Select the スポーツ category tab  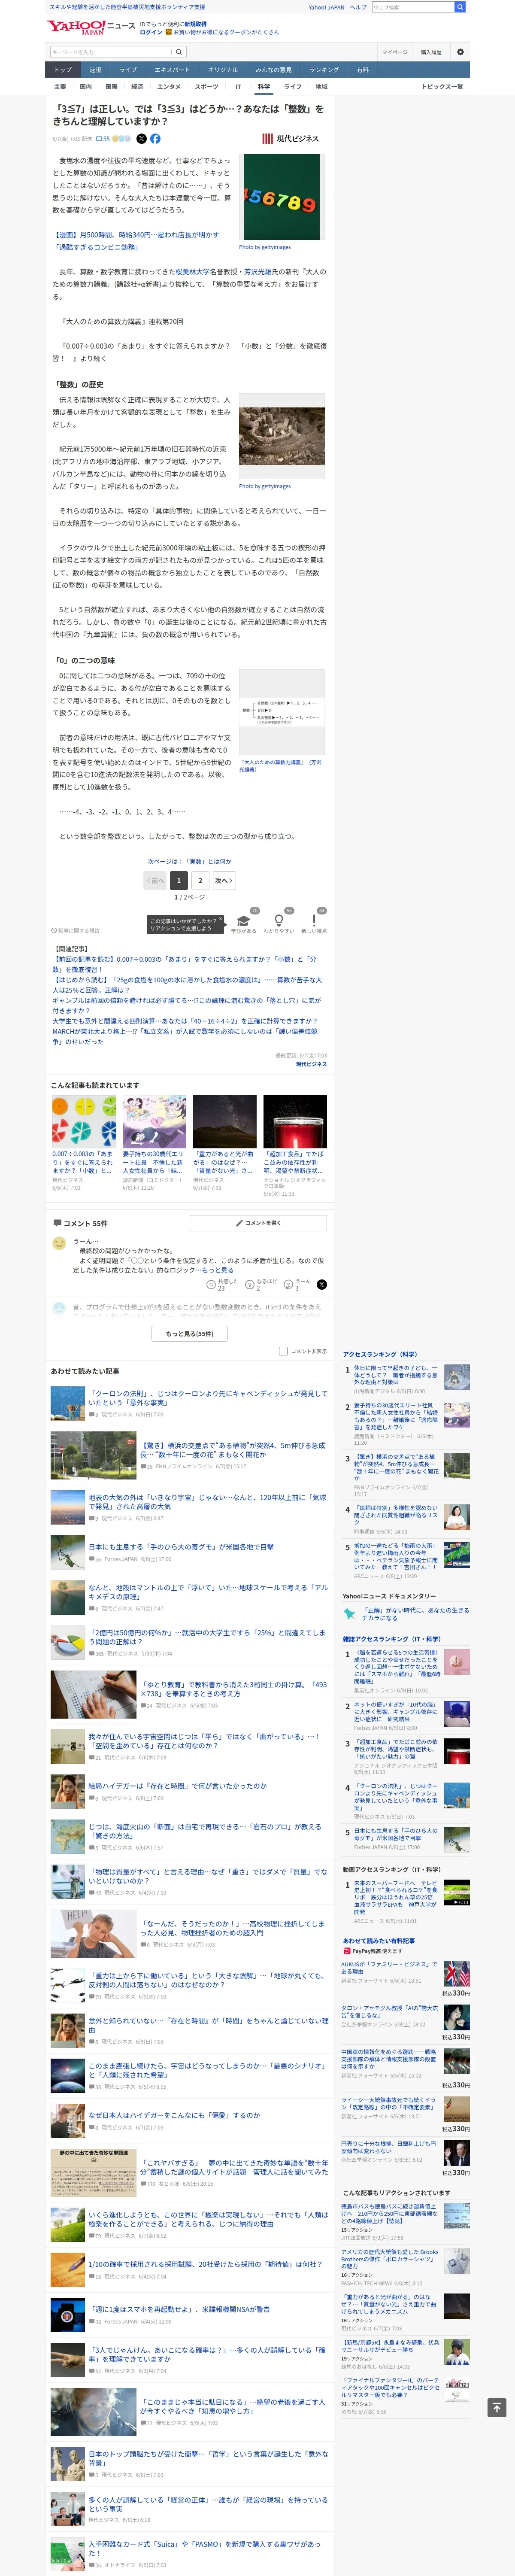point(206,87)
